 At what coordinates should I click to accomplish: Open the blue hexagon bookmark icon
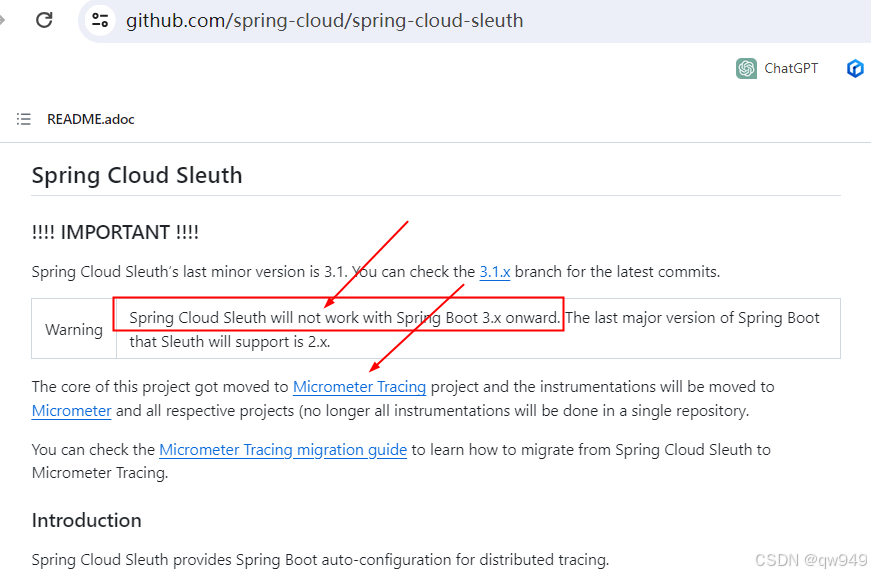(855, 68)
